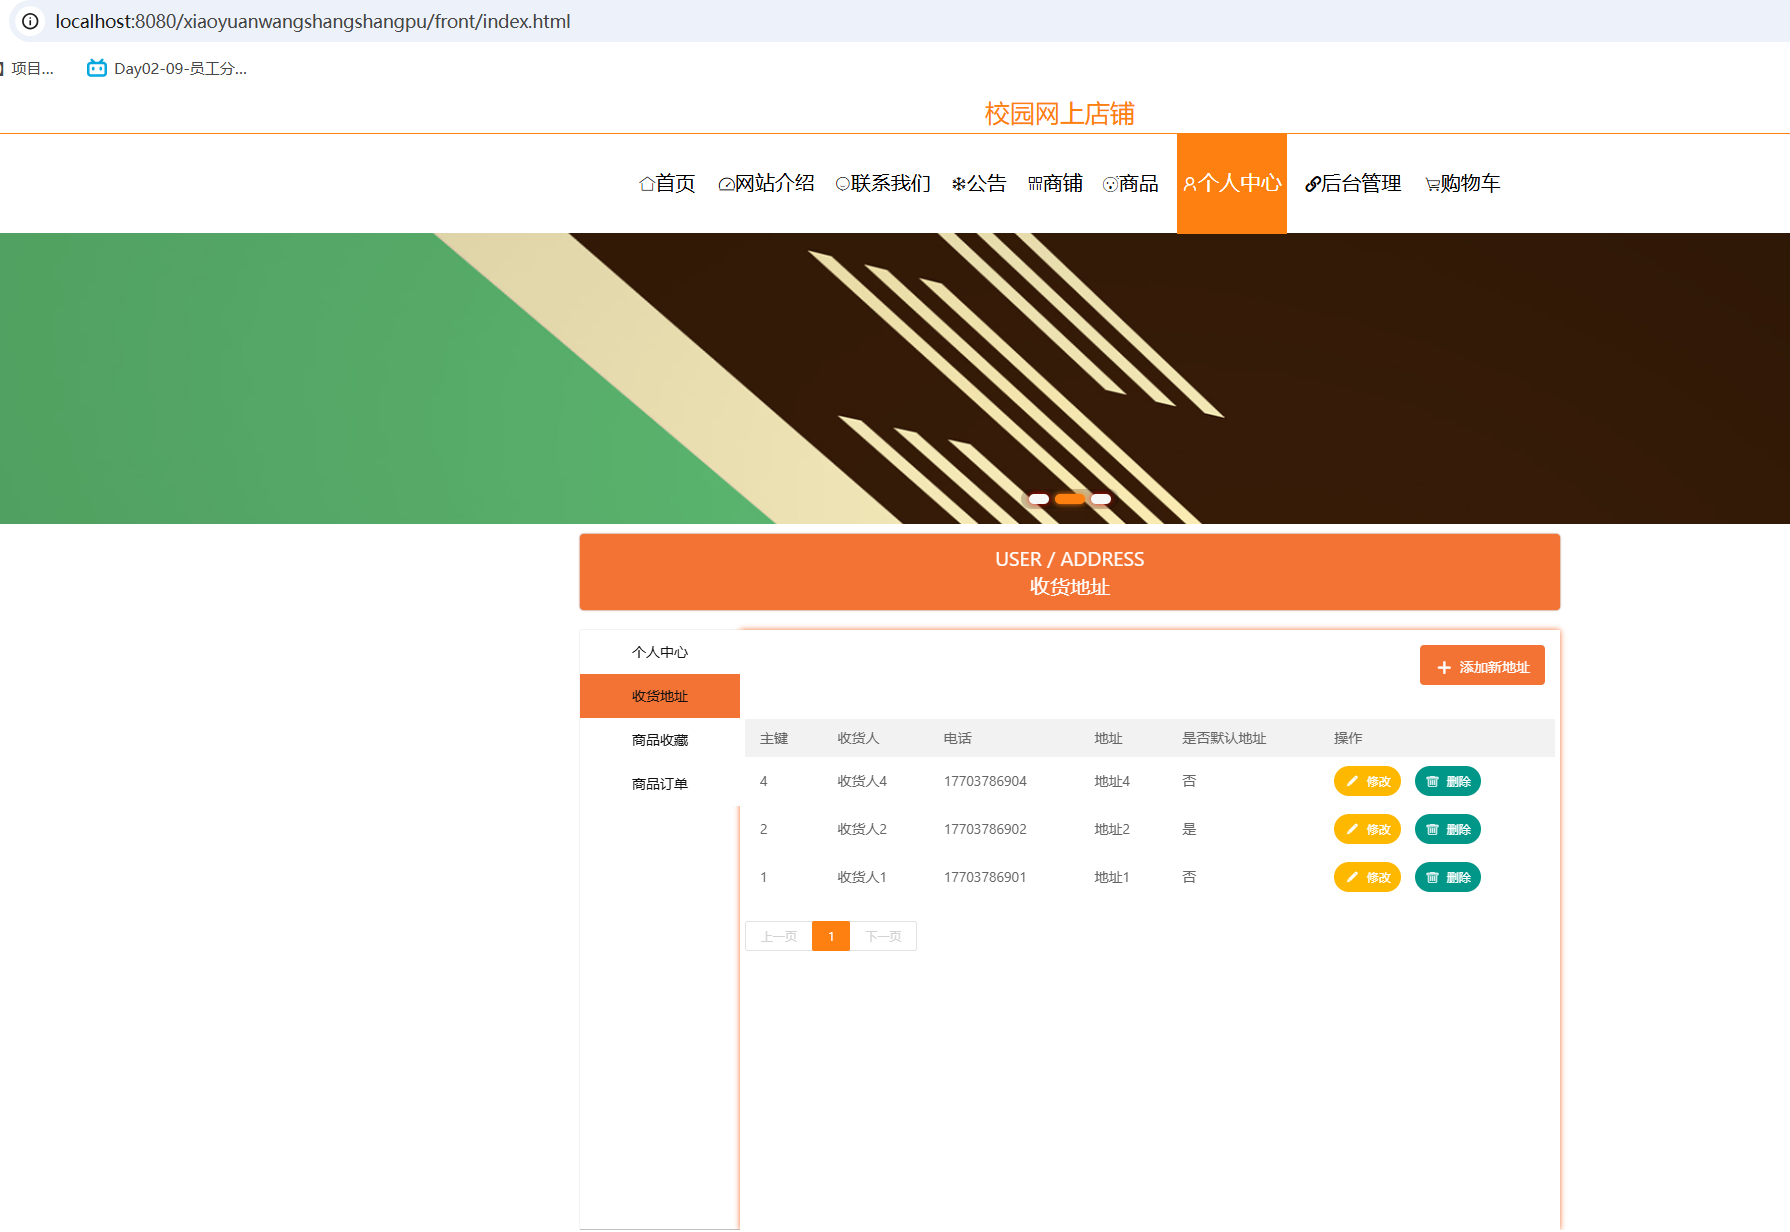Open 联系我们 contact page
The width and height of the screenshot is (1790, 1232).
point(883,183)
